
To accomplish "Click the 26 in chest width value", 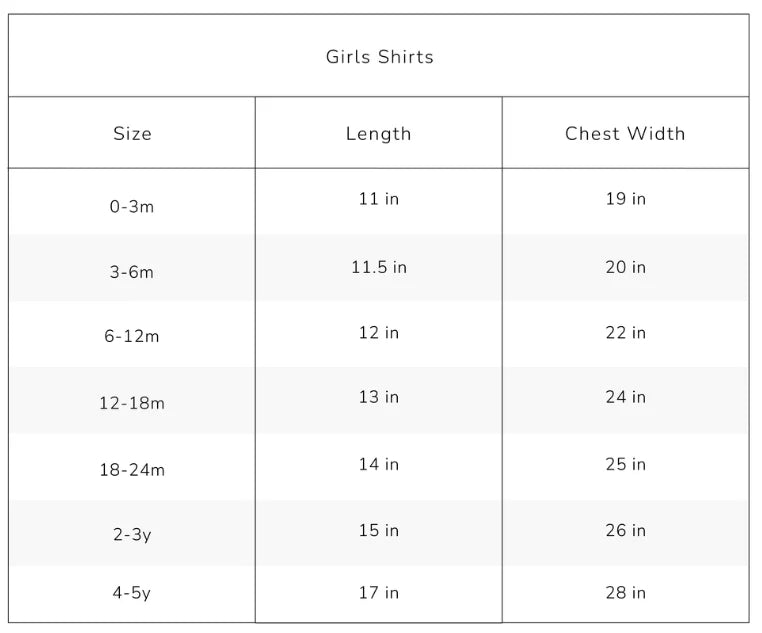I will [x=625, y=530].
